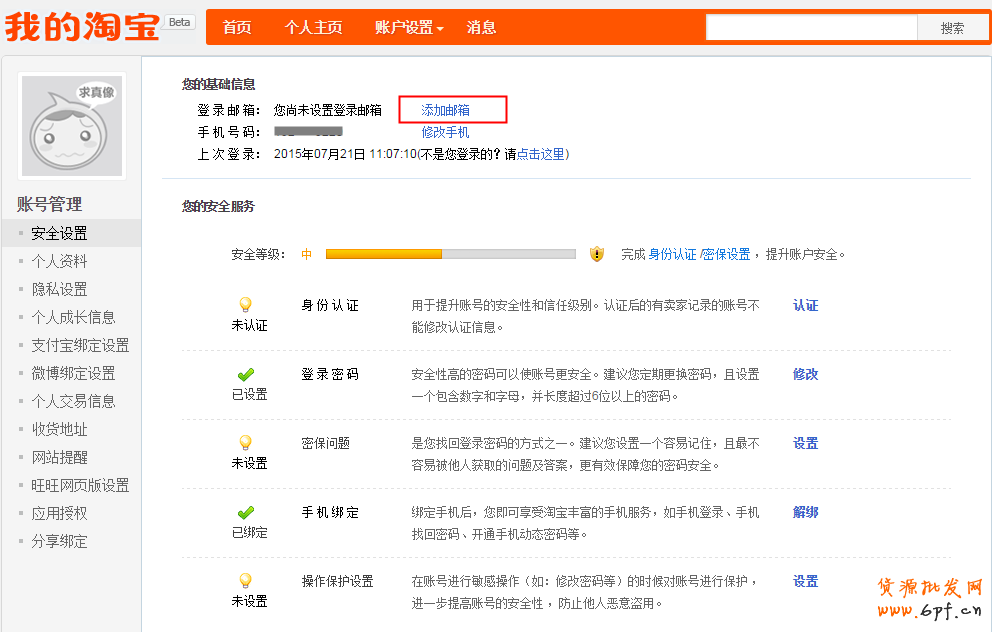Screen dimensions: 992x632
Task: Click the 未认证 status label
Action: click(x=249, y=326)
